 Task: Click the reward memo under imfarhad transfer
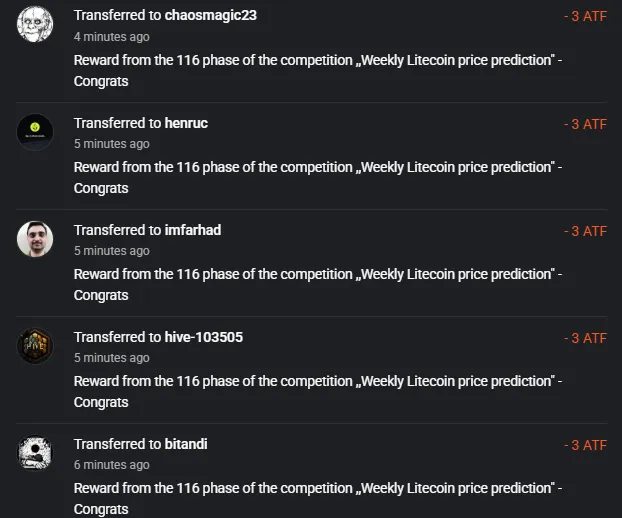(x=318, y=285)
